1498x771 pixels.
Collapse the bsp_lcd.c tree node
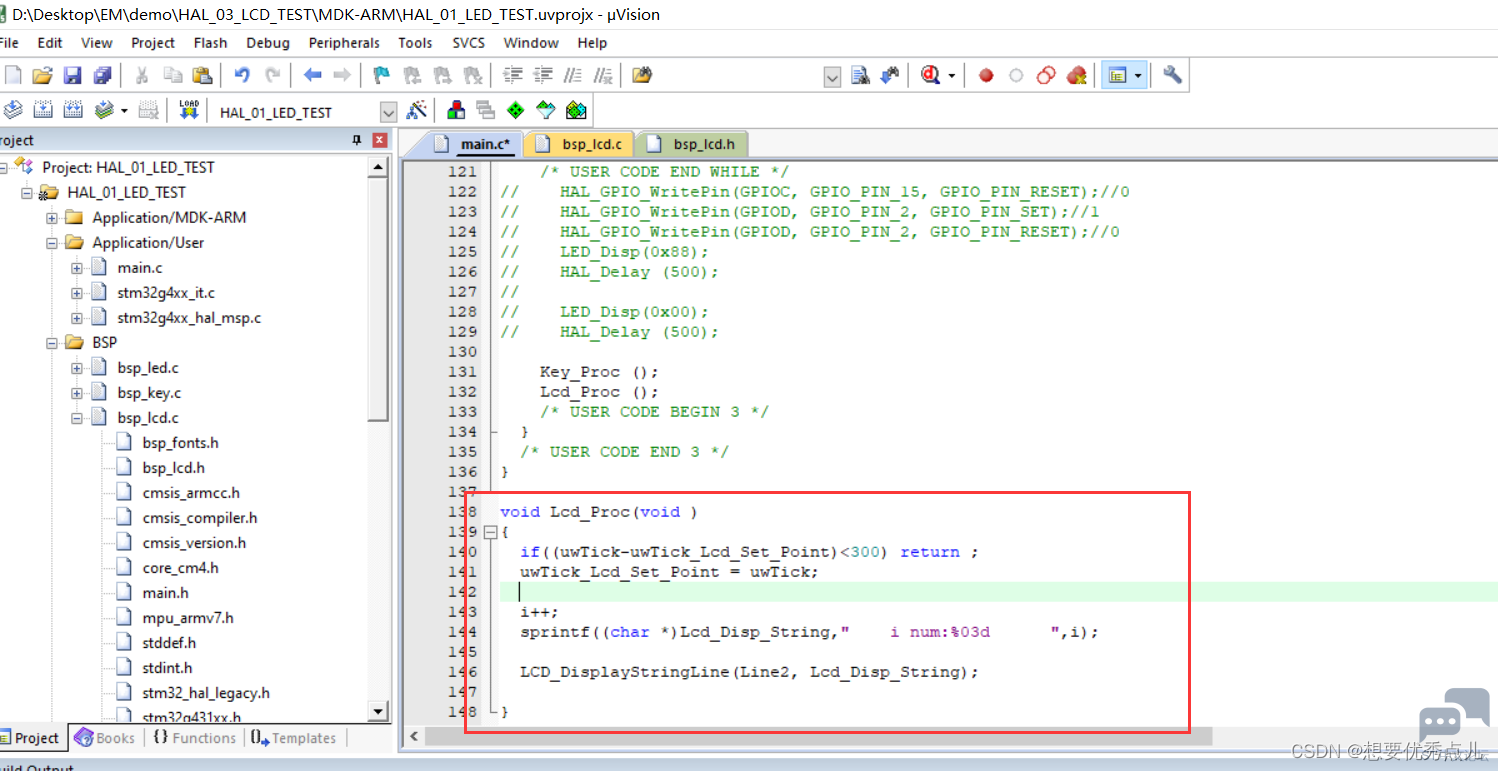point(76,418)
